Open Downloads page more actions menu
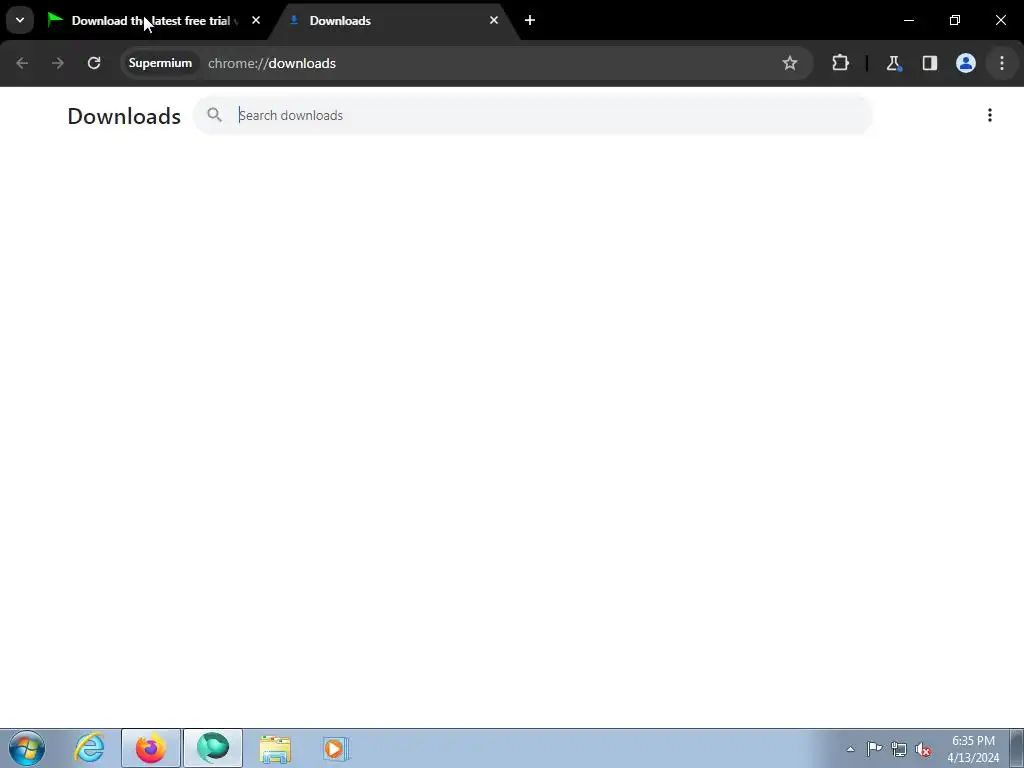 click(989, 115)
